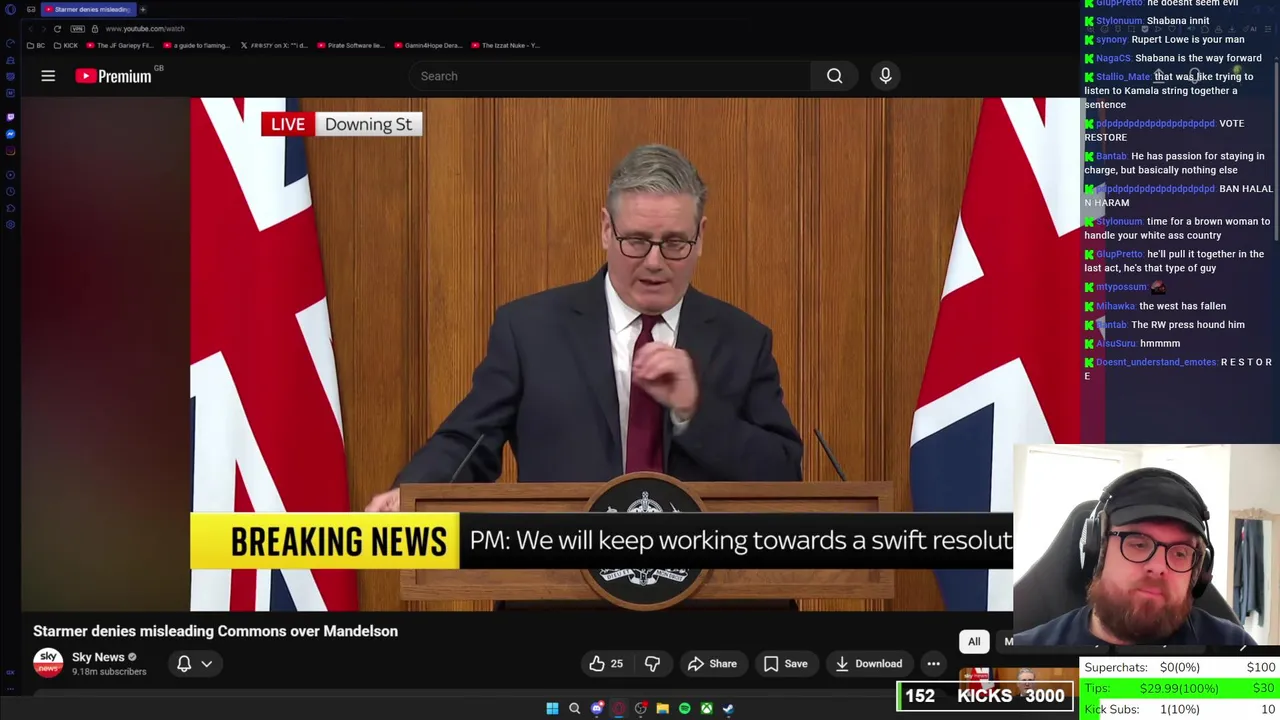
Task: Click the address bar URL
Action: tap(144, 29)
